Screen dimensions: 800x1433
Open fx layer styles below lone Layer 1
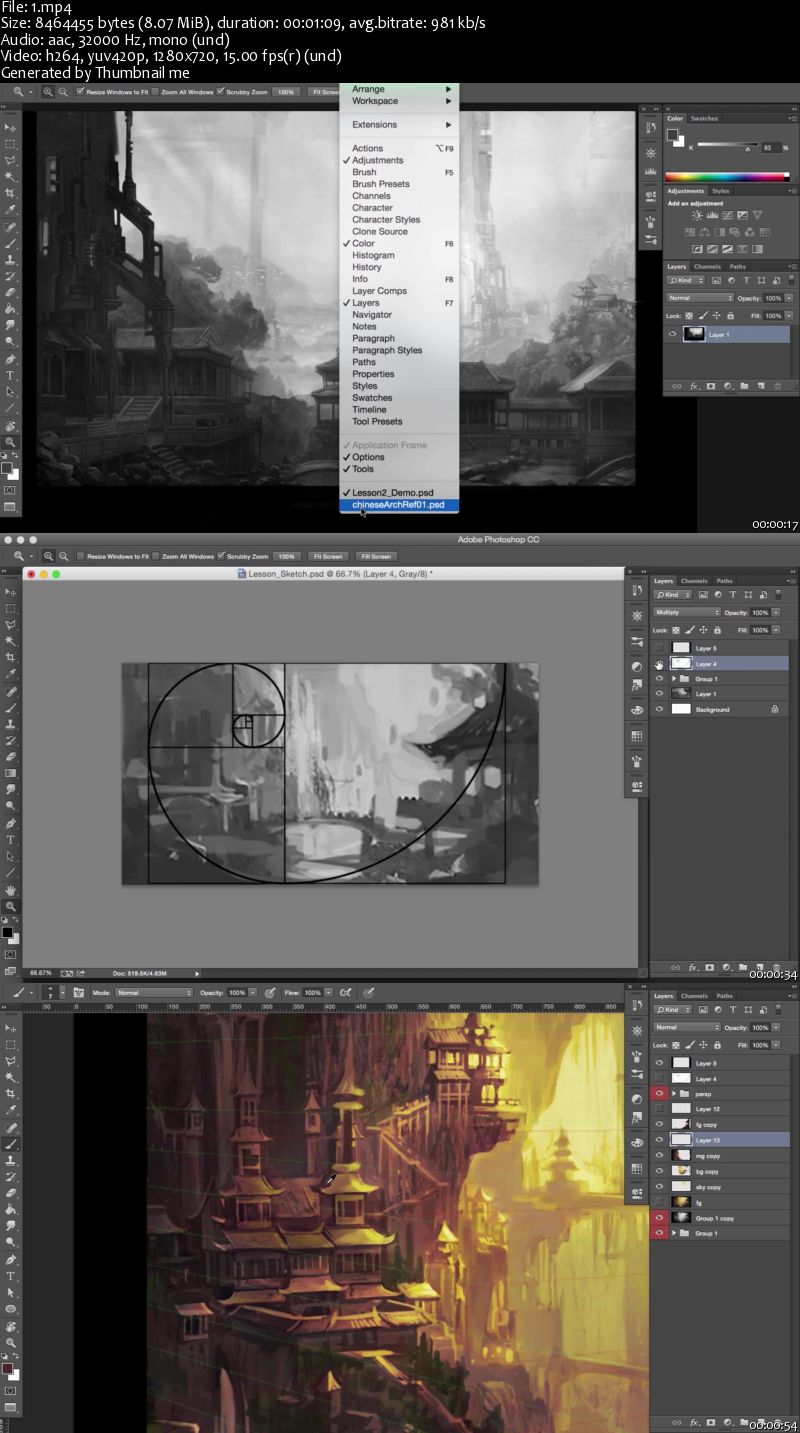pyautogui.click(x=694, y=385)
